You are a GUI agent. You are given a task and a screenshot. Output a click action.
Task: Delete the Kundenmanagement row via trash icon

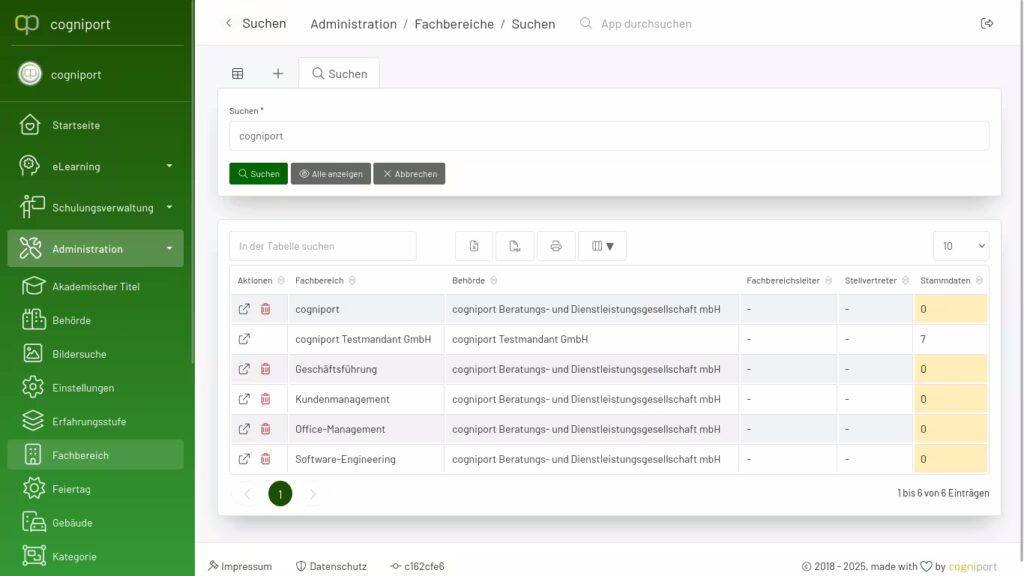(265, 399)
